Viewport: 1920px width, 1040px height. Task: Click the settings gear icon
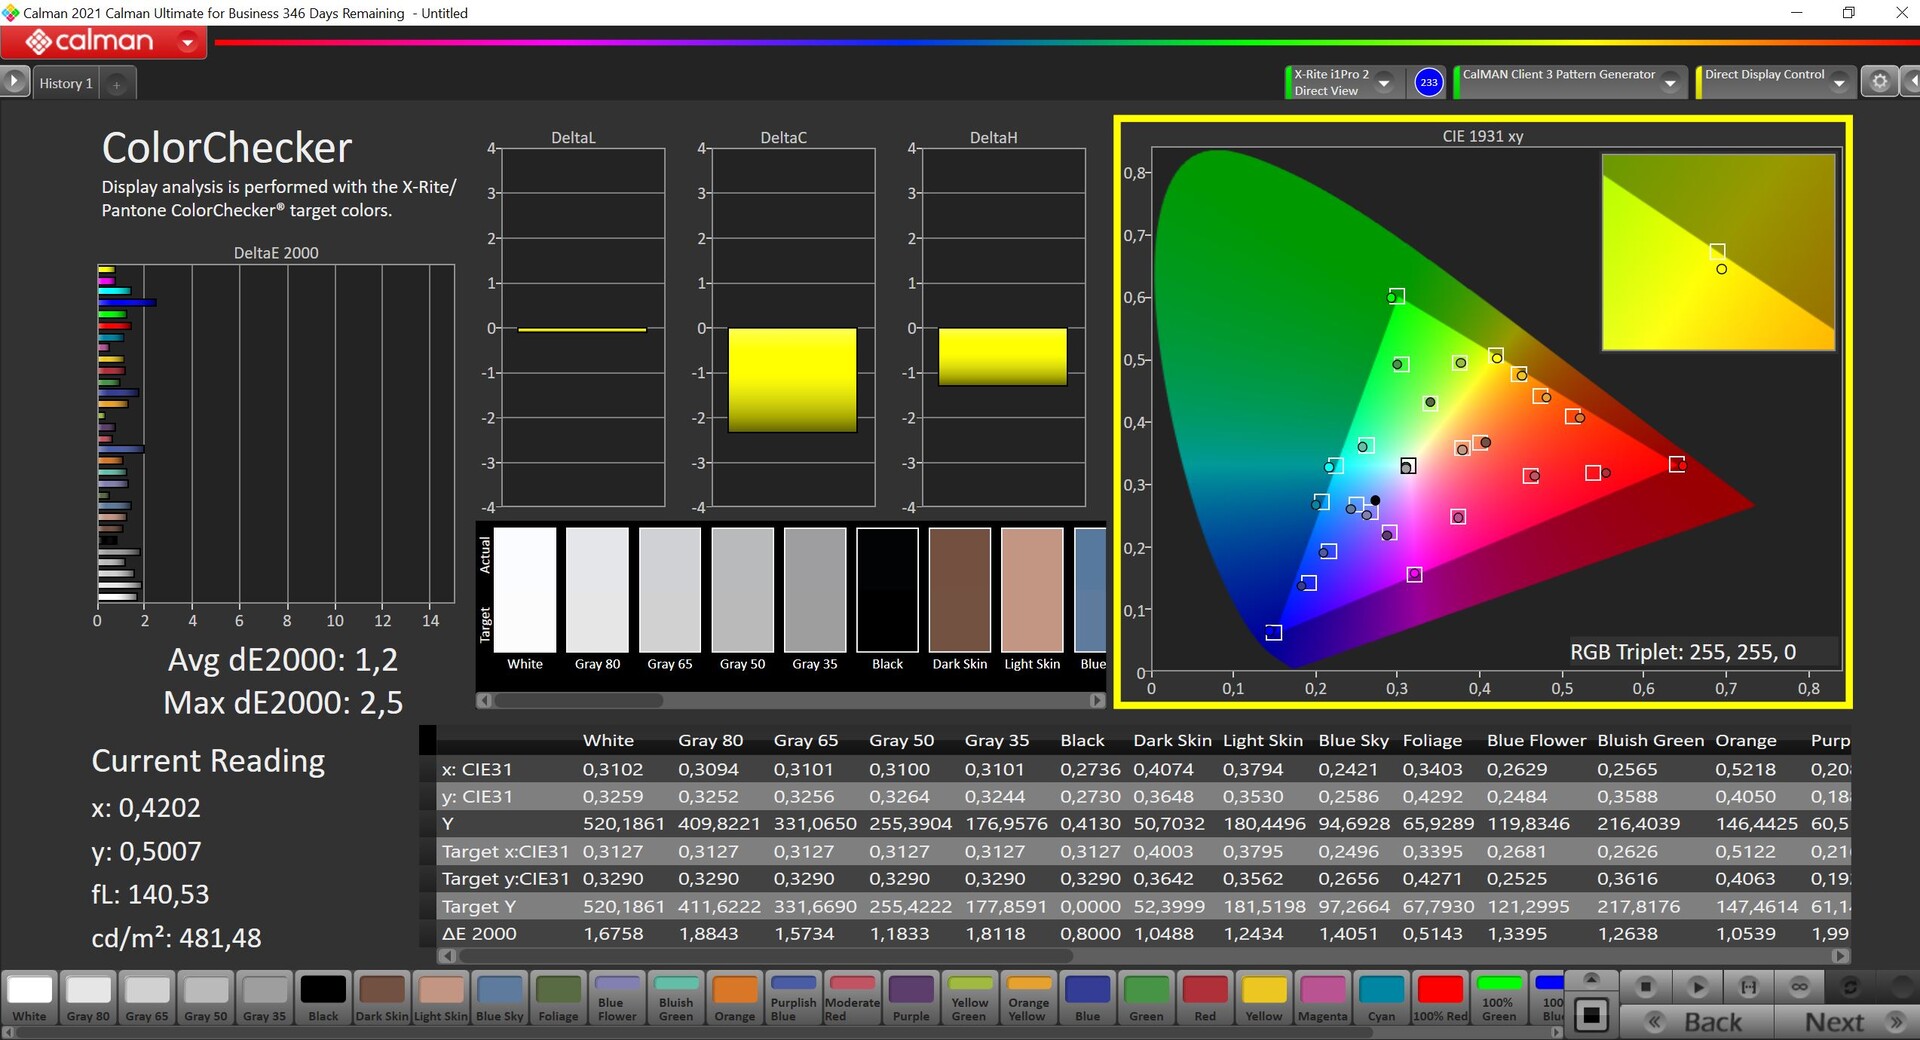pos(1879,82)
